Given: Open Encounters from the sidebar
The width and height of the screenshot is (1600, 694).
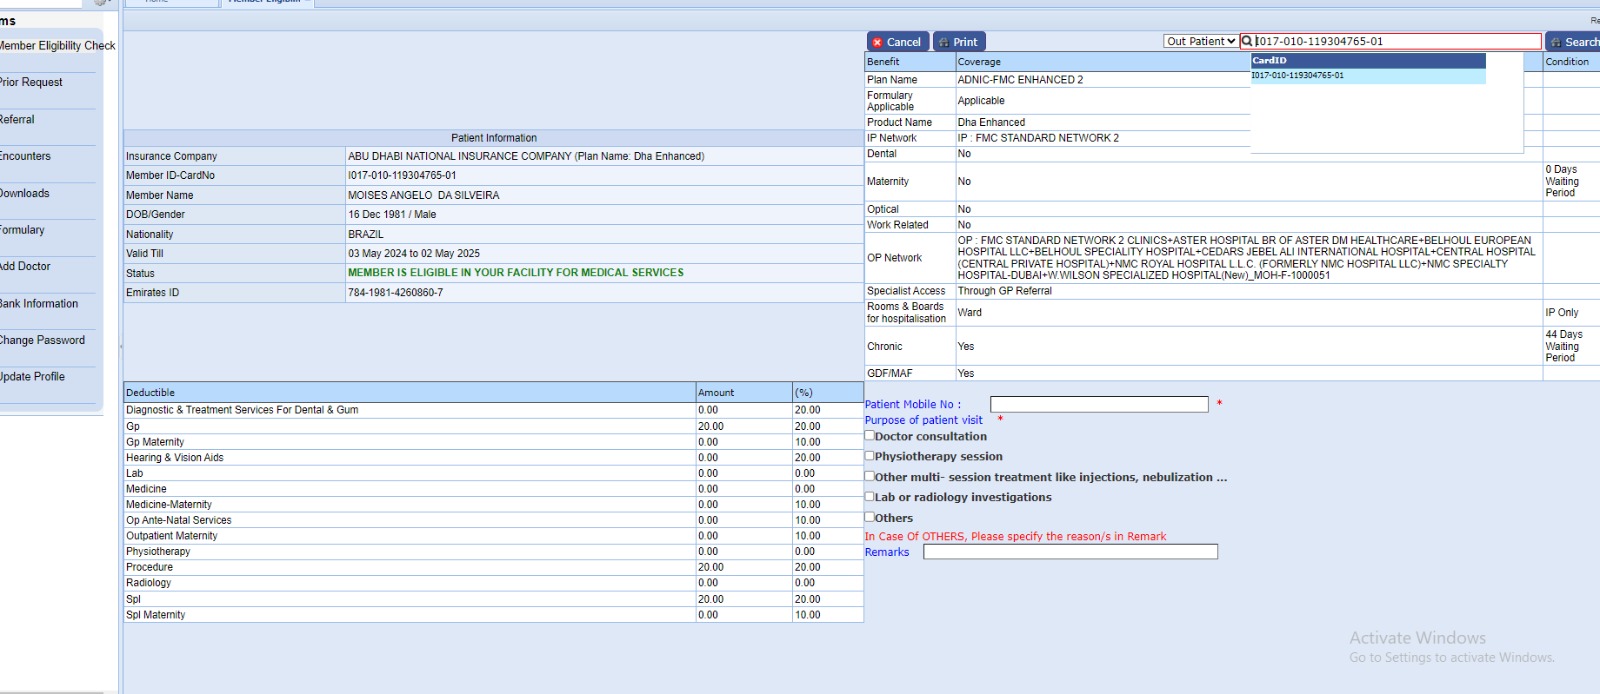Looking at the screenshot, I should (x=25, y=157).
